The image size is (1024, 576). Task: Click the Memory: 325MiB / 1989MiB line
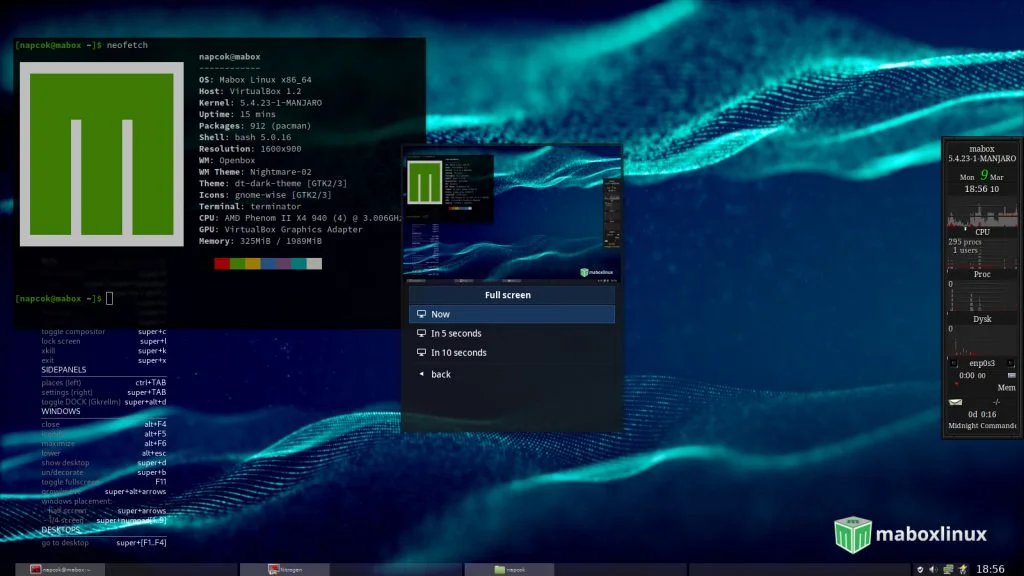[x=260, y=242]
